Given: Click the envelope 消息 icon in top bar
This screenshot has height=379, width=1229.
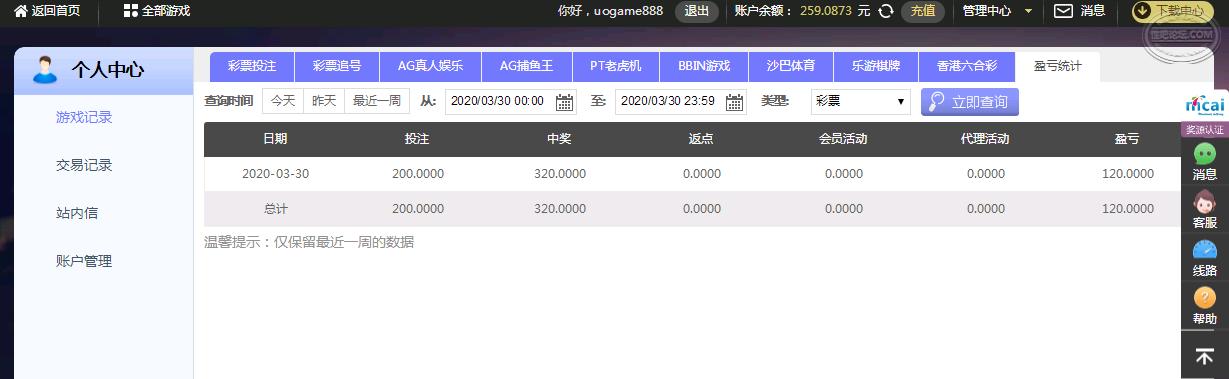Looking at the screenshot, I should (x=1064, y=11).
